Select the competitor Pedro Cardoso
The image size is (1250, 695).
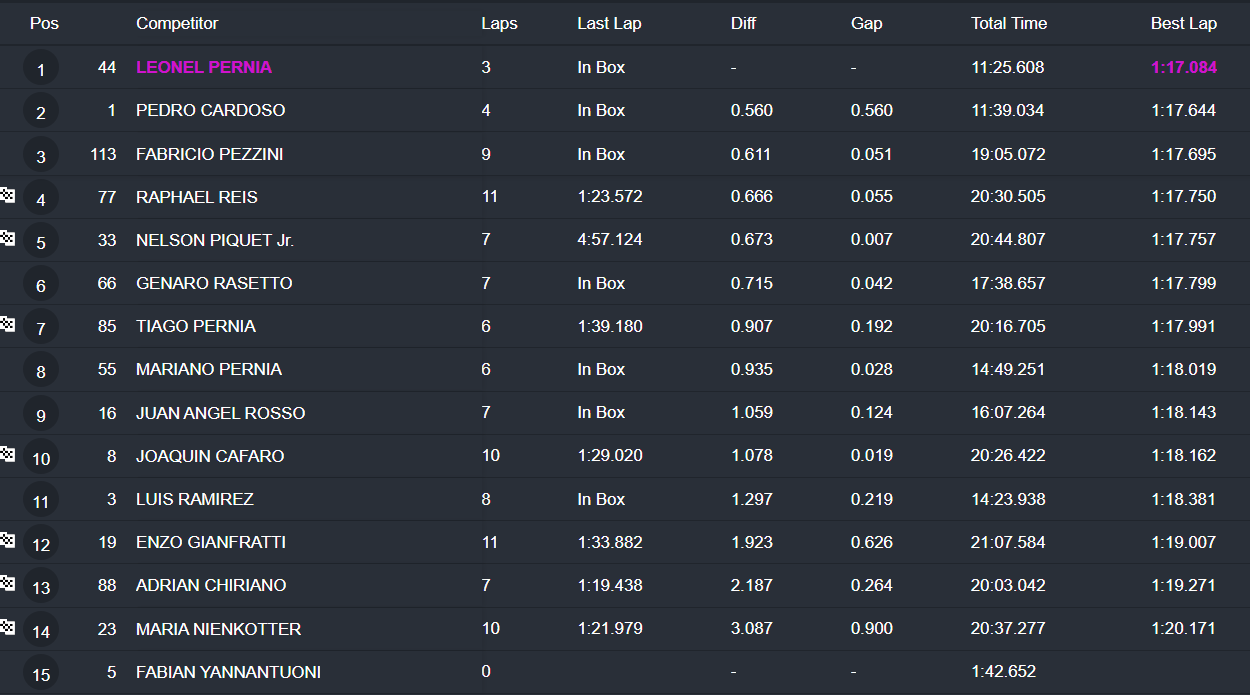pyautogui.click(x=210, y=110)
